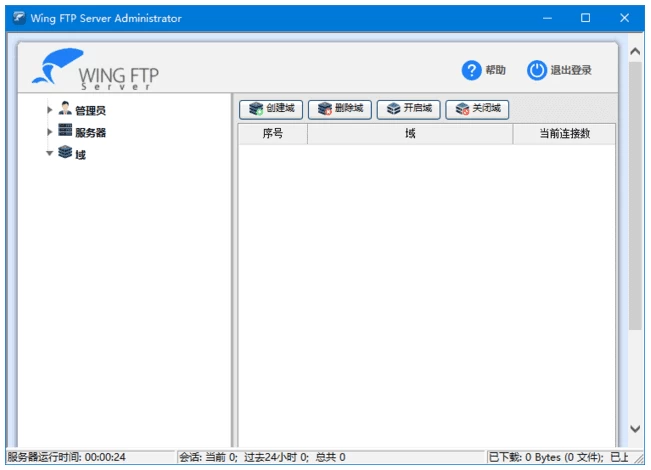
Task: Click the help question mark icon
Action: (471, 70)
